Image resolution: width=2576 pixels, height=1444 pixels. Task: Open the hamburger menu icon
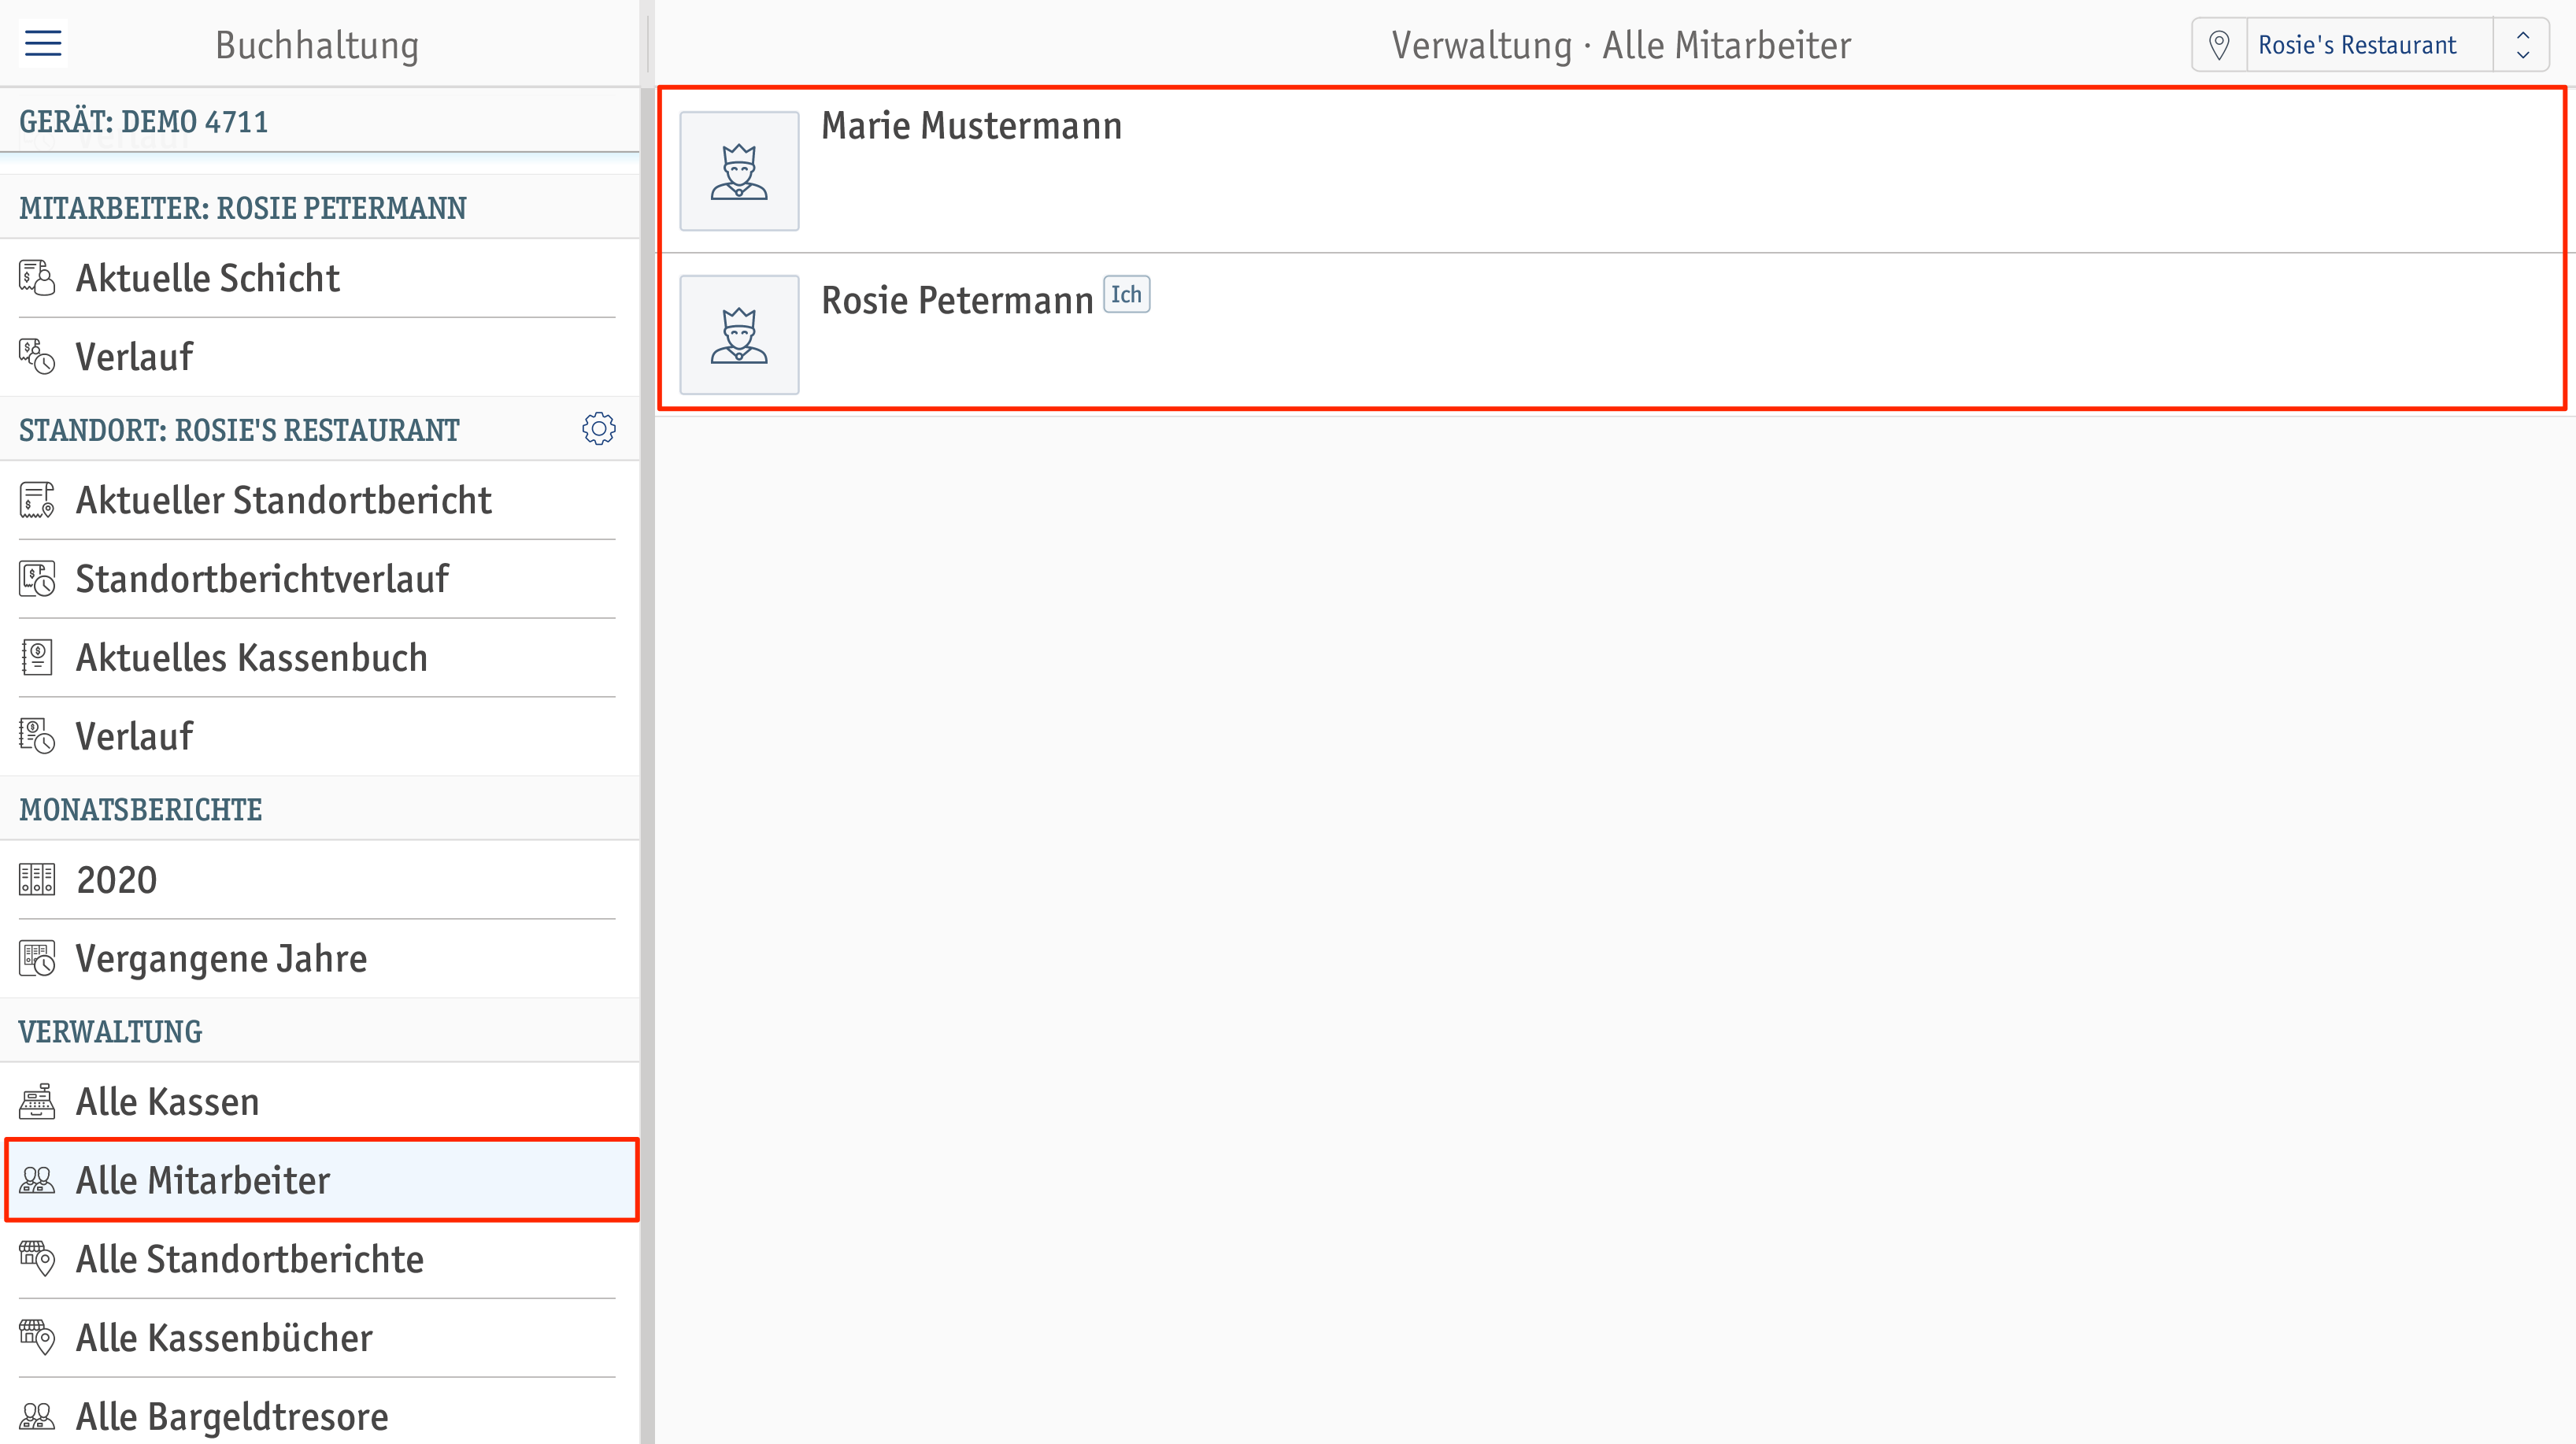43,43
